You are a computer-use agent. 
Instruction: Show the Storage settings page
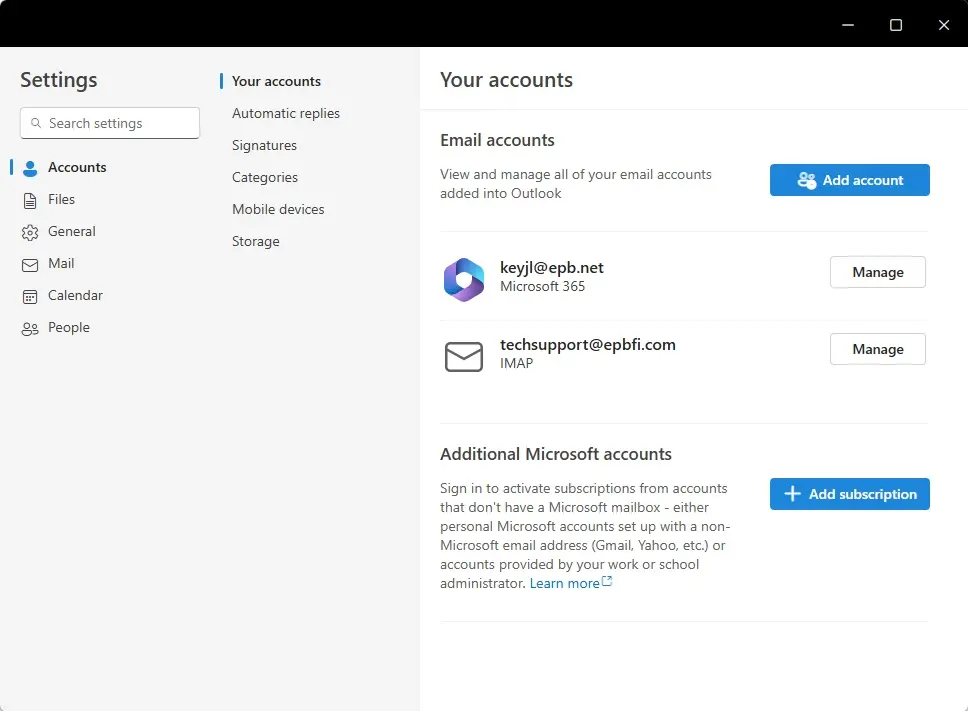pos(256,242)
